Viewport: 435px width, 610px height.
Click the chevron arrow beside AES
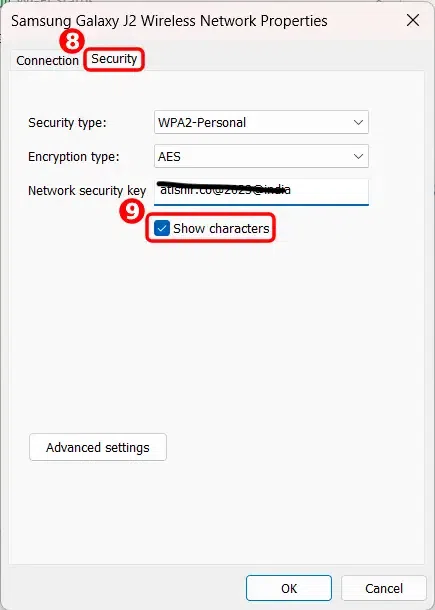[358, 156]
